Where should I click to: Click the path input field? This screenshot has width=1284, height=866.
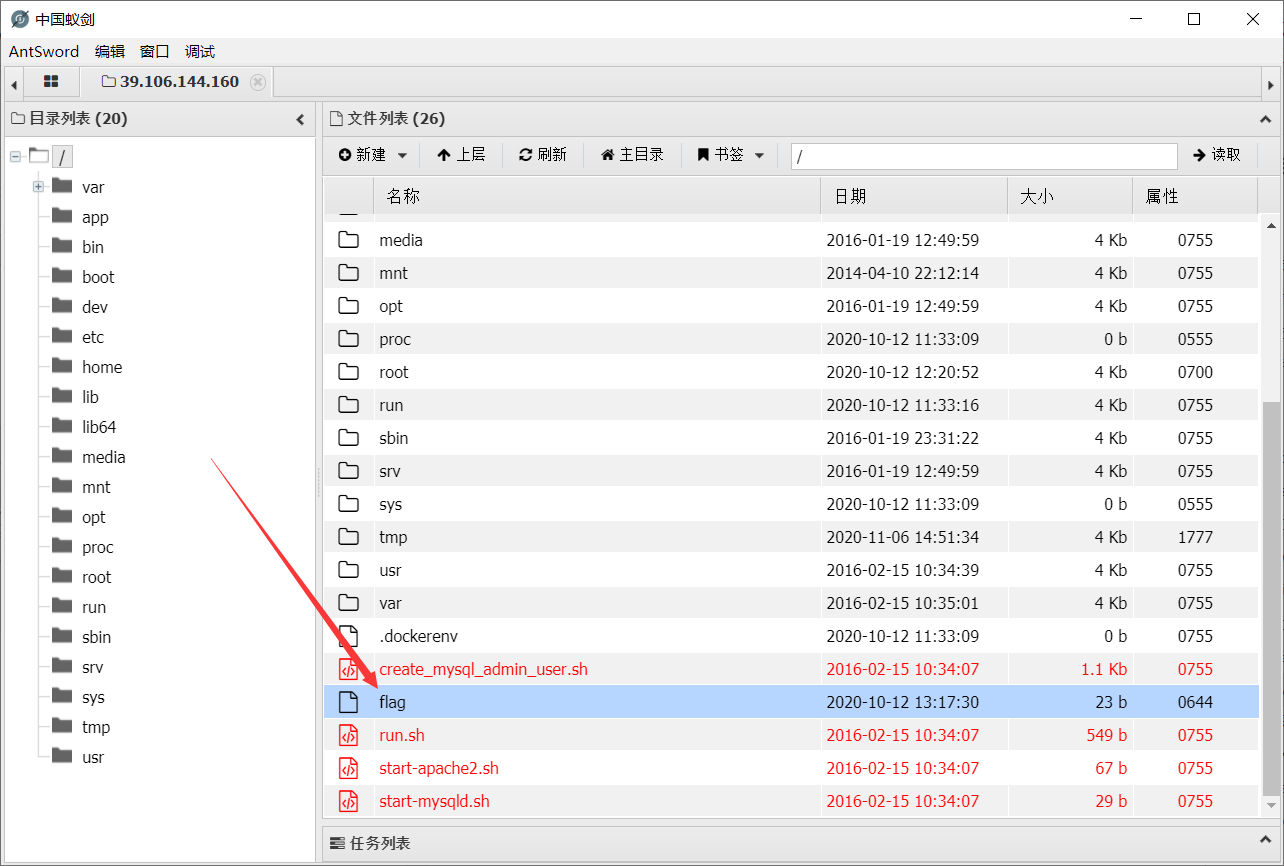(x=984, y=156)
